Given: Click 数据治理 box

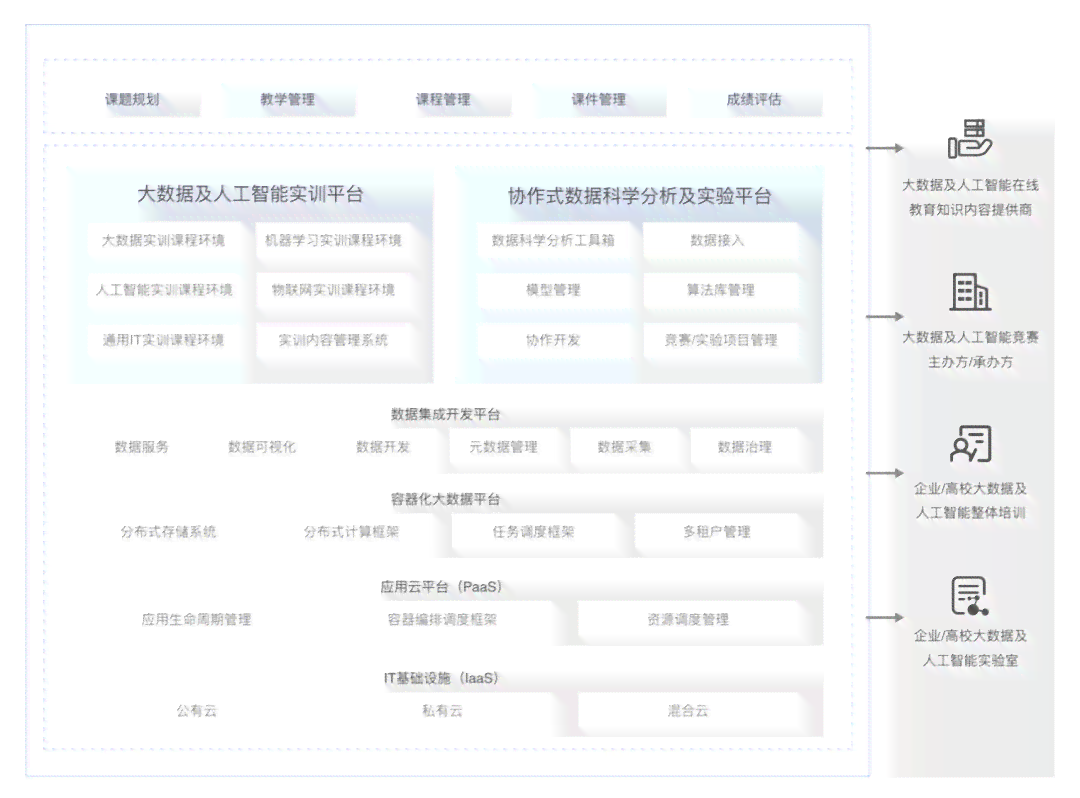Looking at the screenshot, I should (745, 447).
